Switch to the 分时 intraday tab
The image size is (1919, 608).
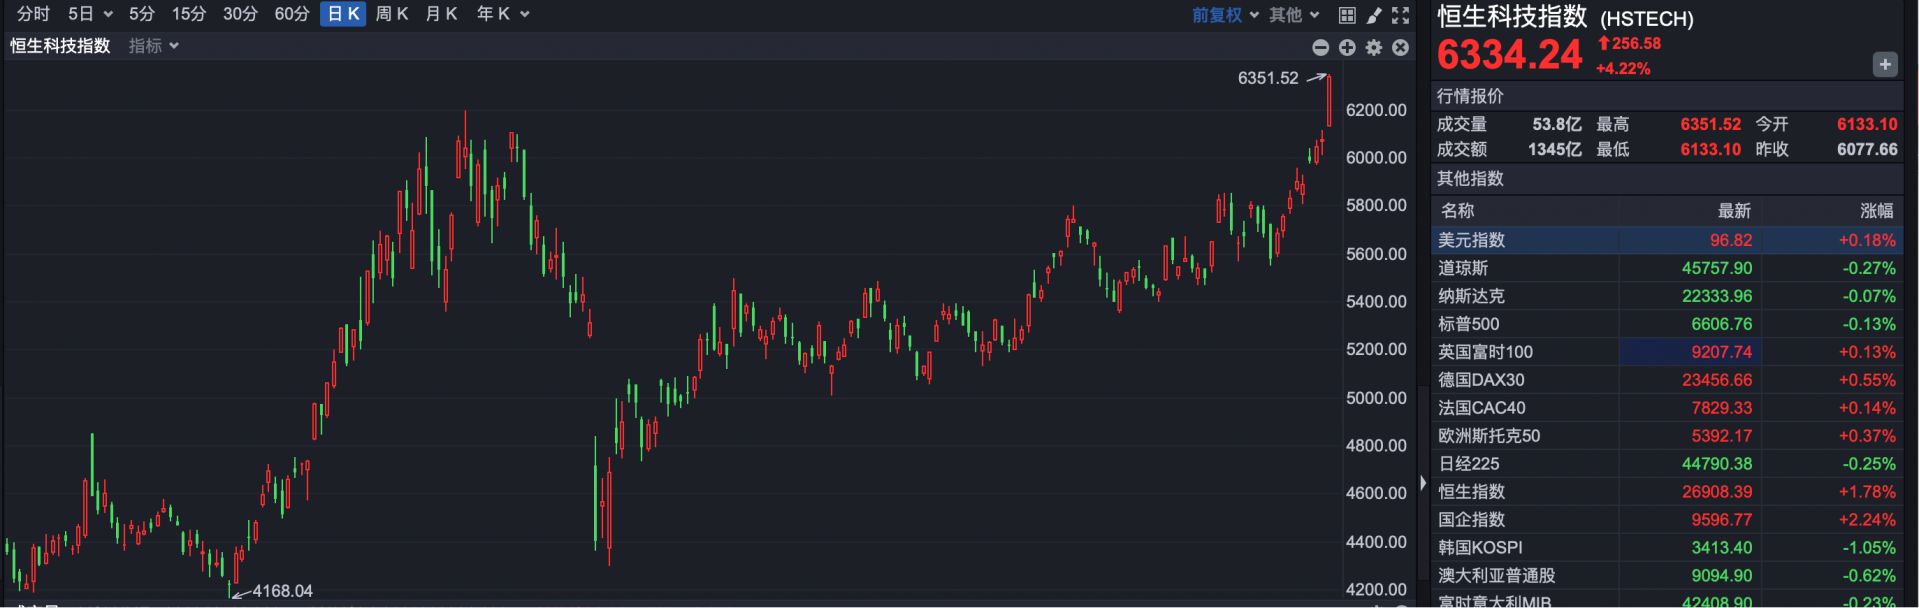(x=33, y=14)
